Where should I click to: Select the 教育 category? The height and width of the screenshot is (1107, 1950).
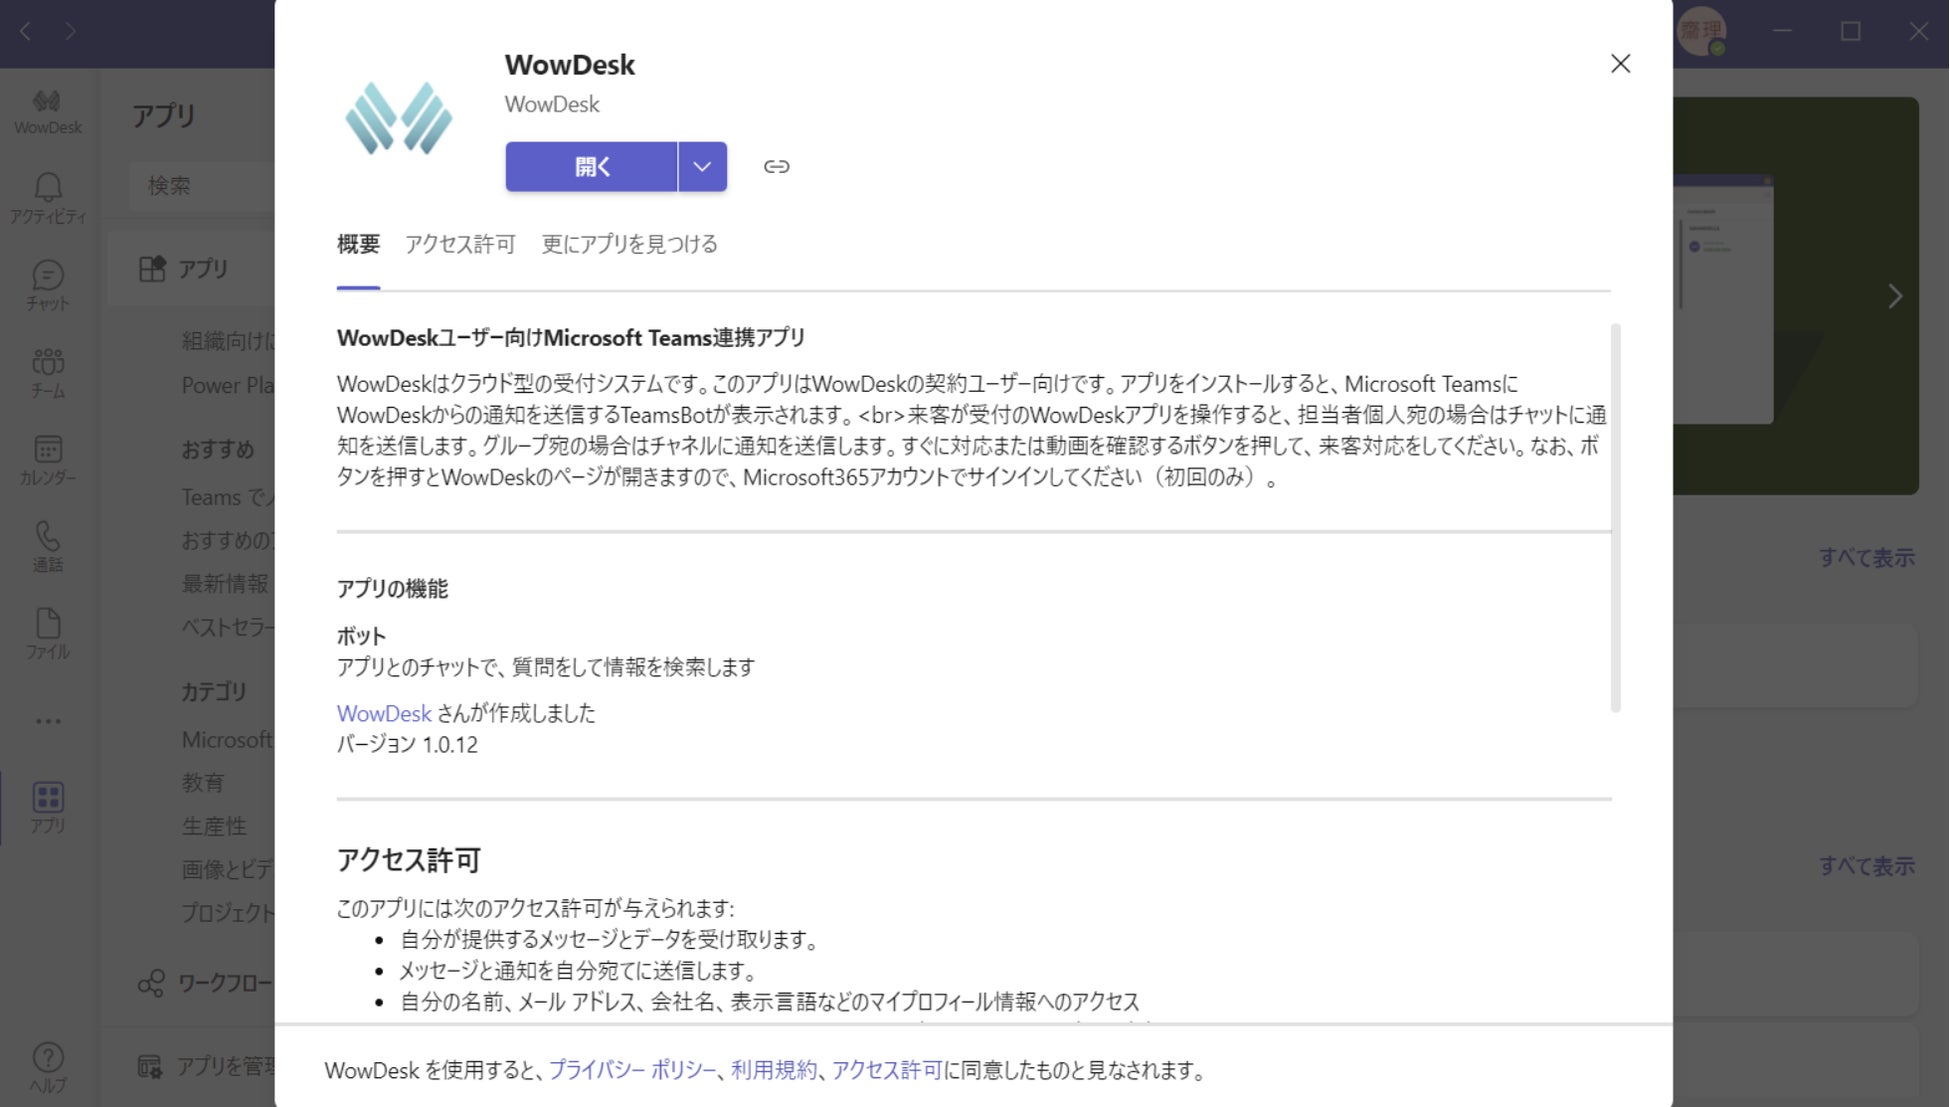coord(203,783)
